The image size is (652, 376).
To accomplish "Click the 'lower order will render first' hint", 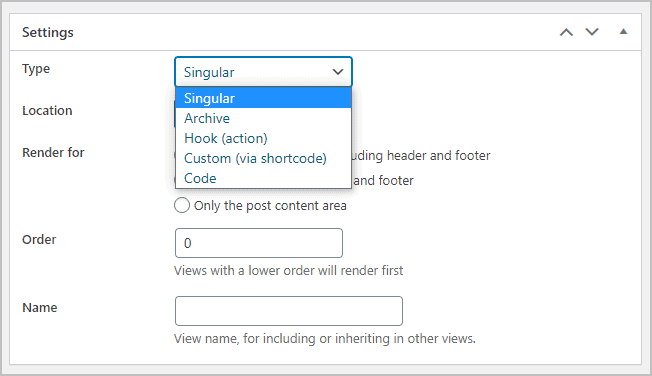I will (326, 271).
